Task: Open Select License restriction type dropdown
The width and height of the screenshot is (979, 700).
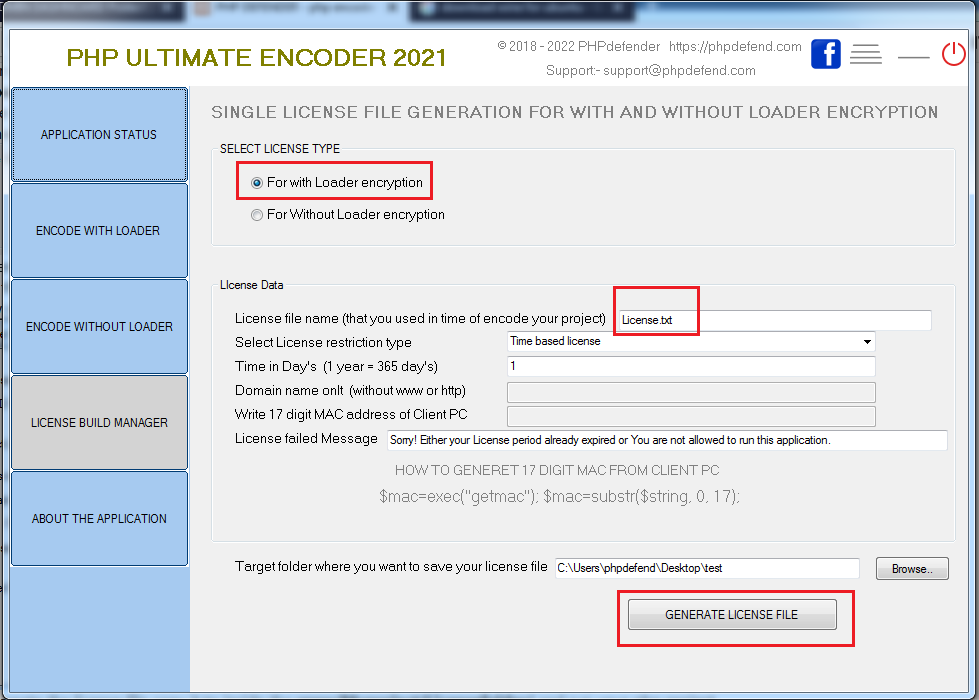Action: pyautogui.click(x=691, y=342)
